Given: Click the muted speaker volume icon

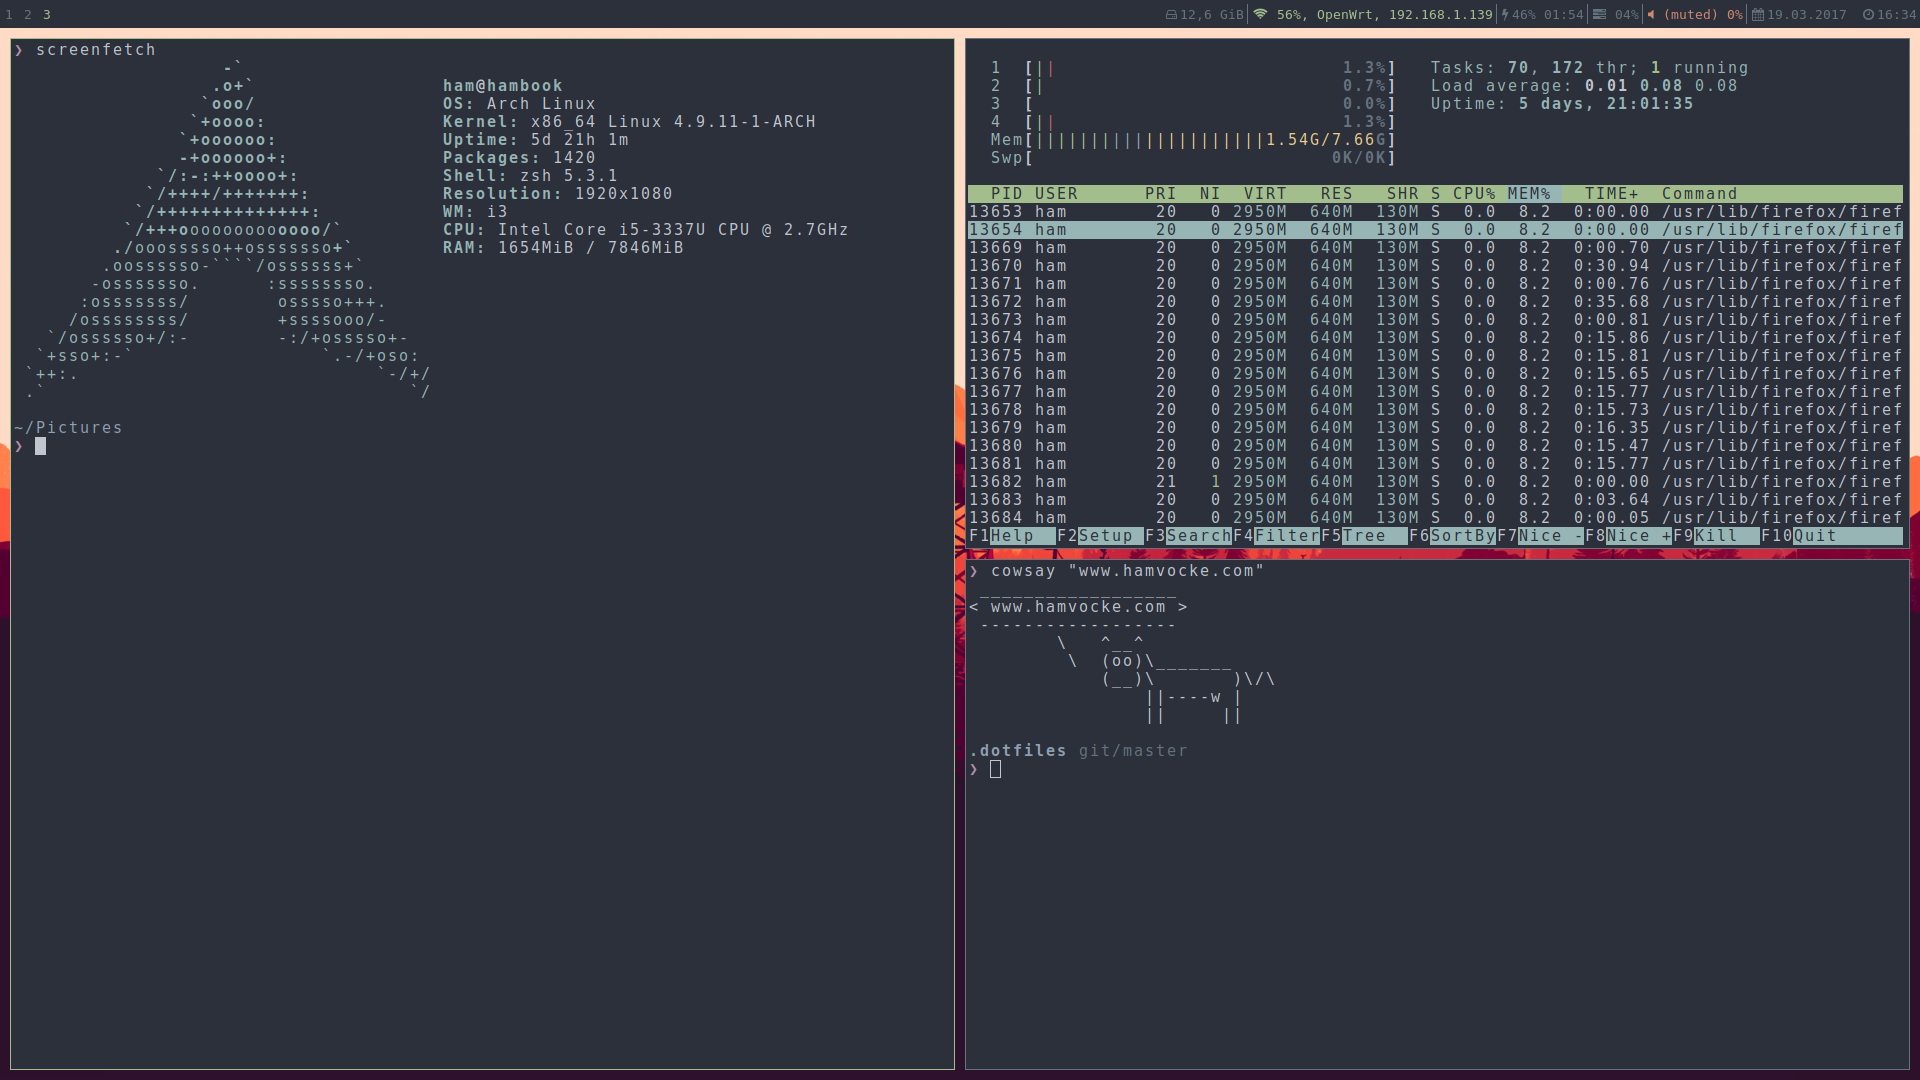Looking at the screenshot, I should pyautogui.click(x=1651, y=15).
